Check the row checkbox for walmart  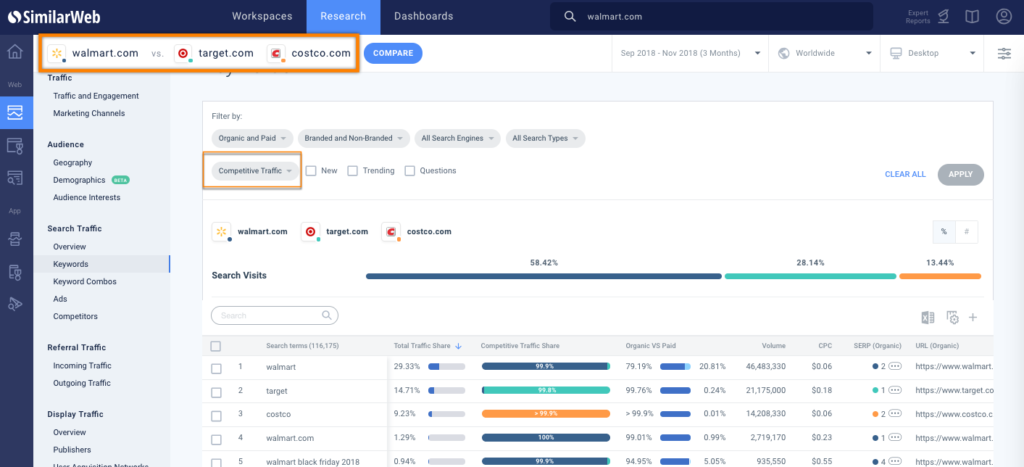coord(216,369)
